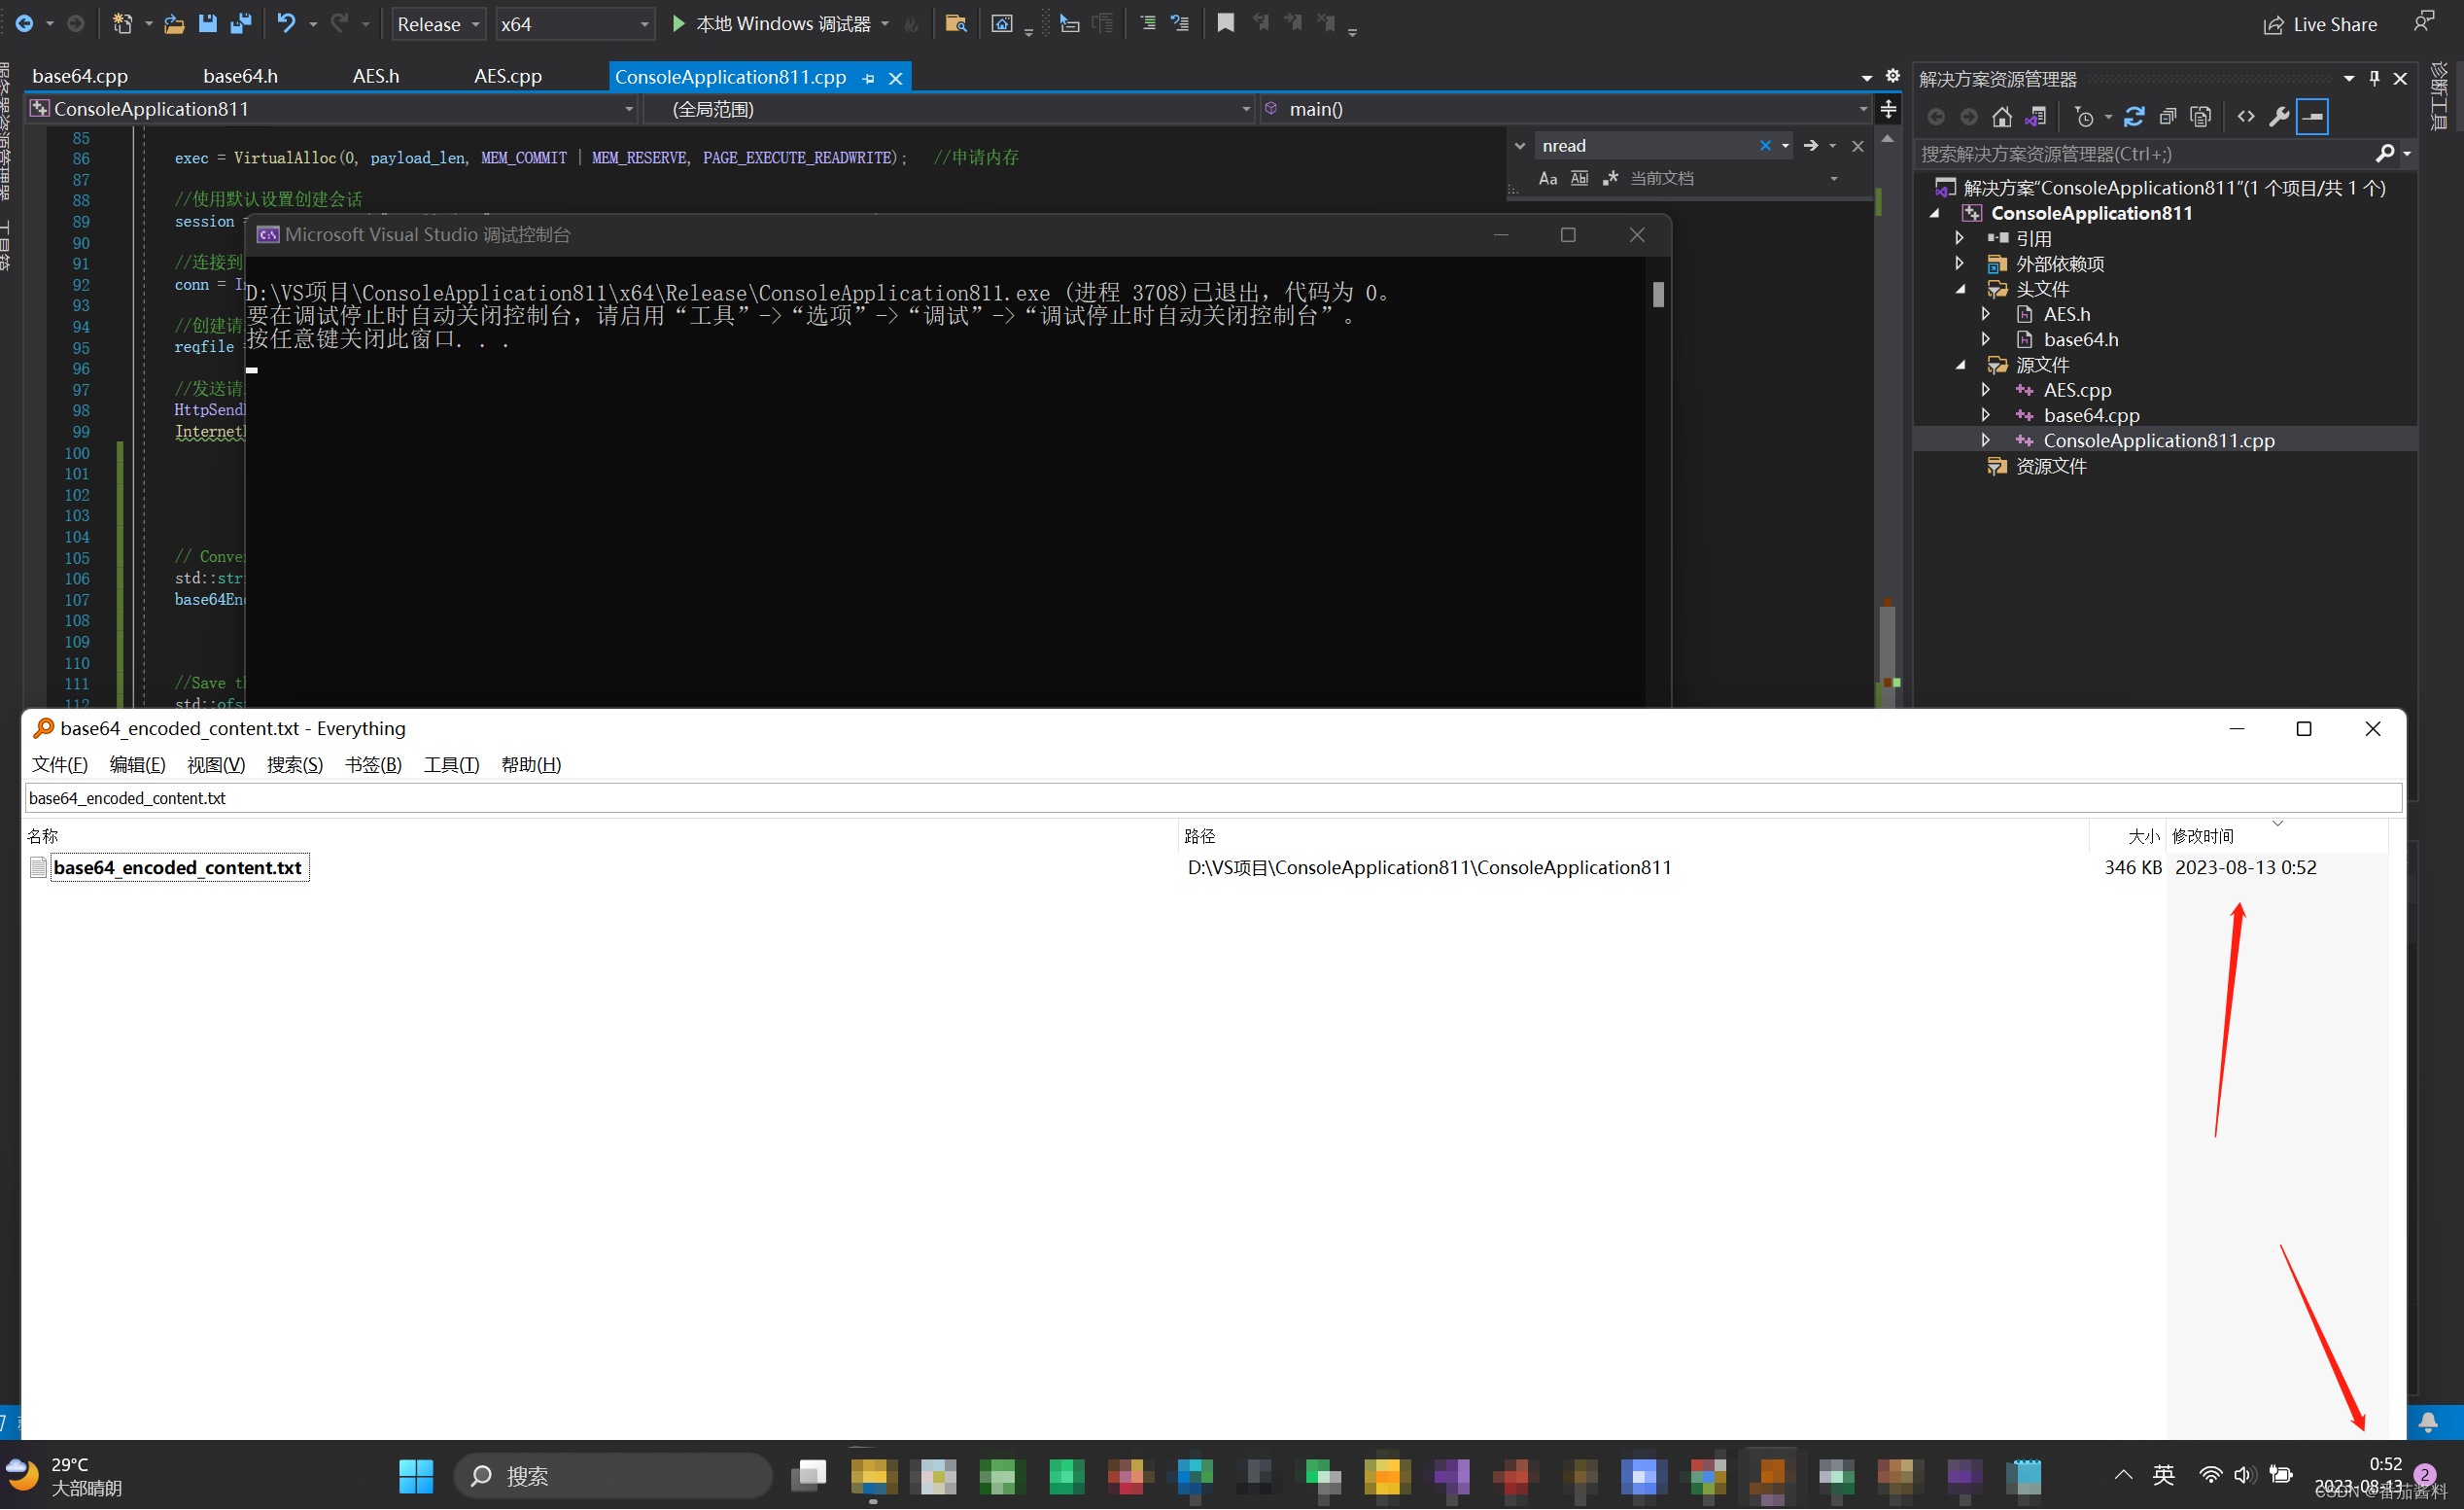Switch to the AES.cpp tab
Image resolution: width=2464 pixels, height=1510 pixels.
pyautogui.click(x=508, y=76)
